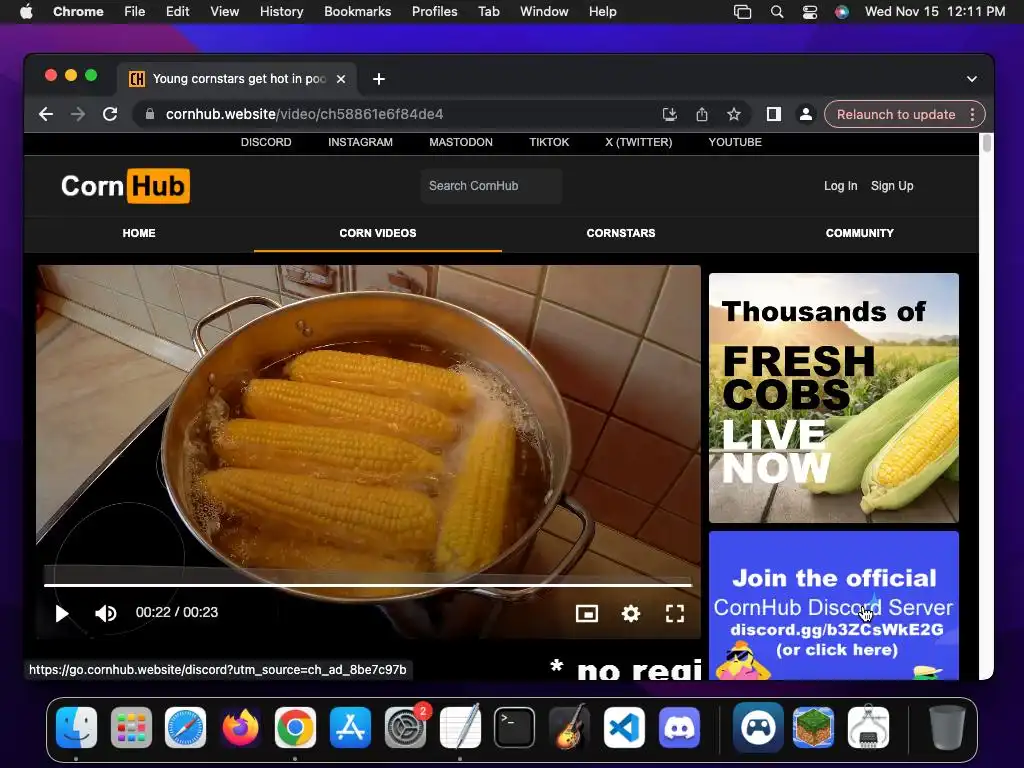The width and height of the screenshot is (1024, 768).
Task: Open video player settings gear
Action: [x=630, y=613]
